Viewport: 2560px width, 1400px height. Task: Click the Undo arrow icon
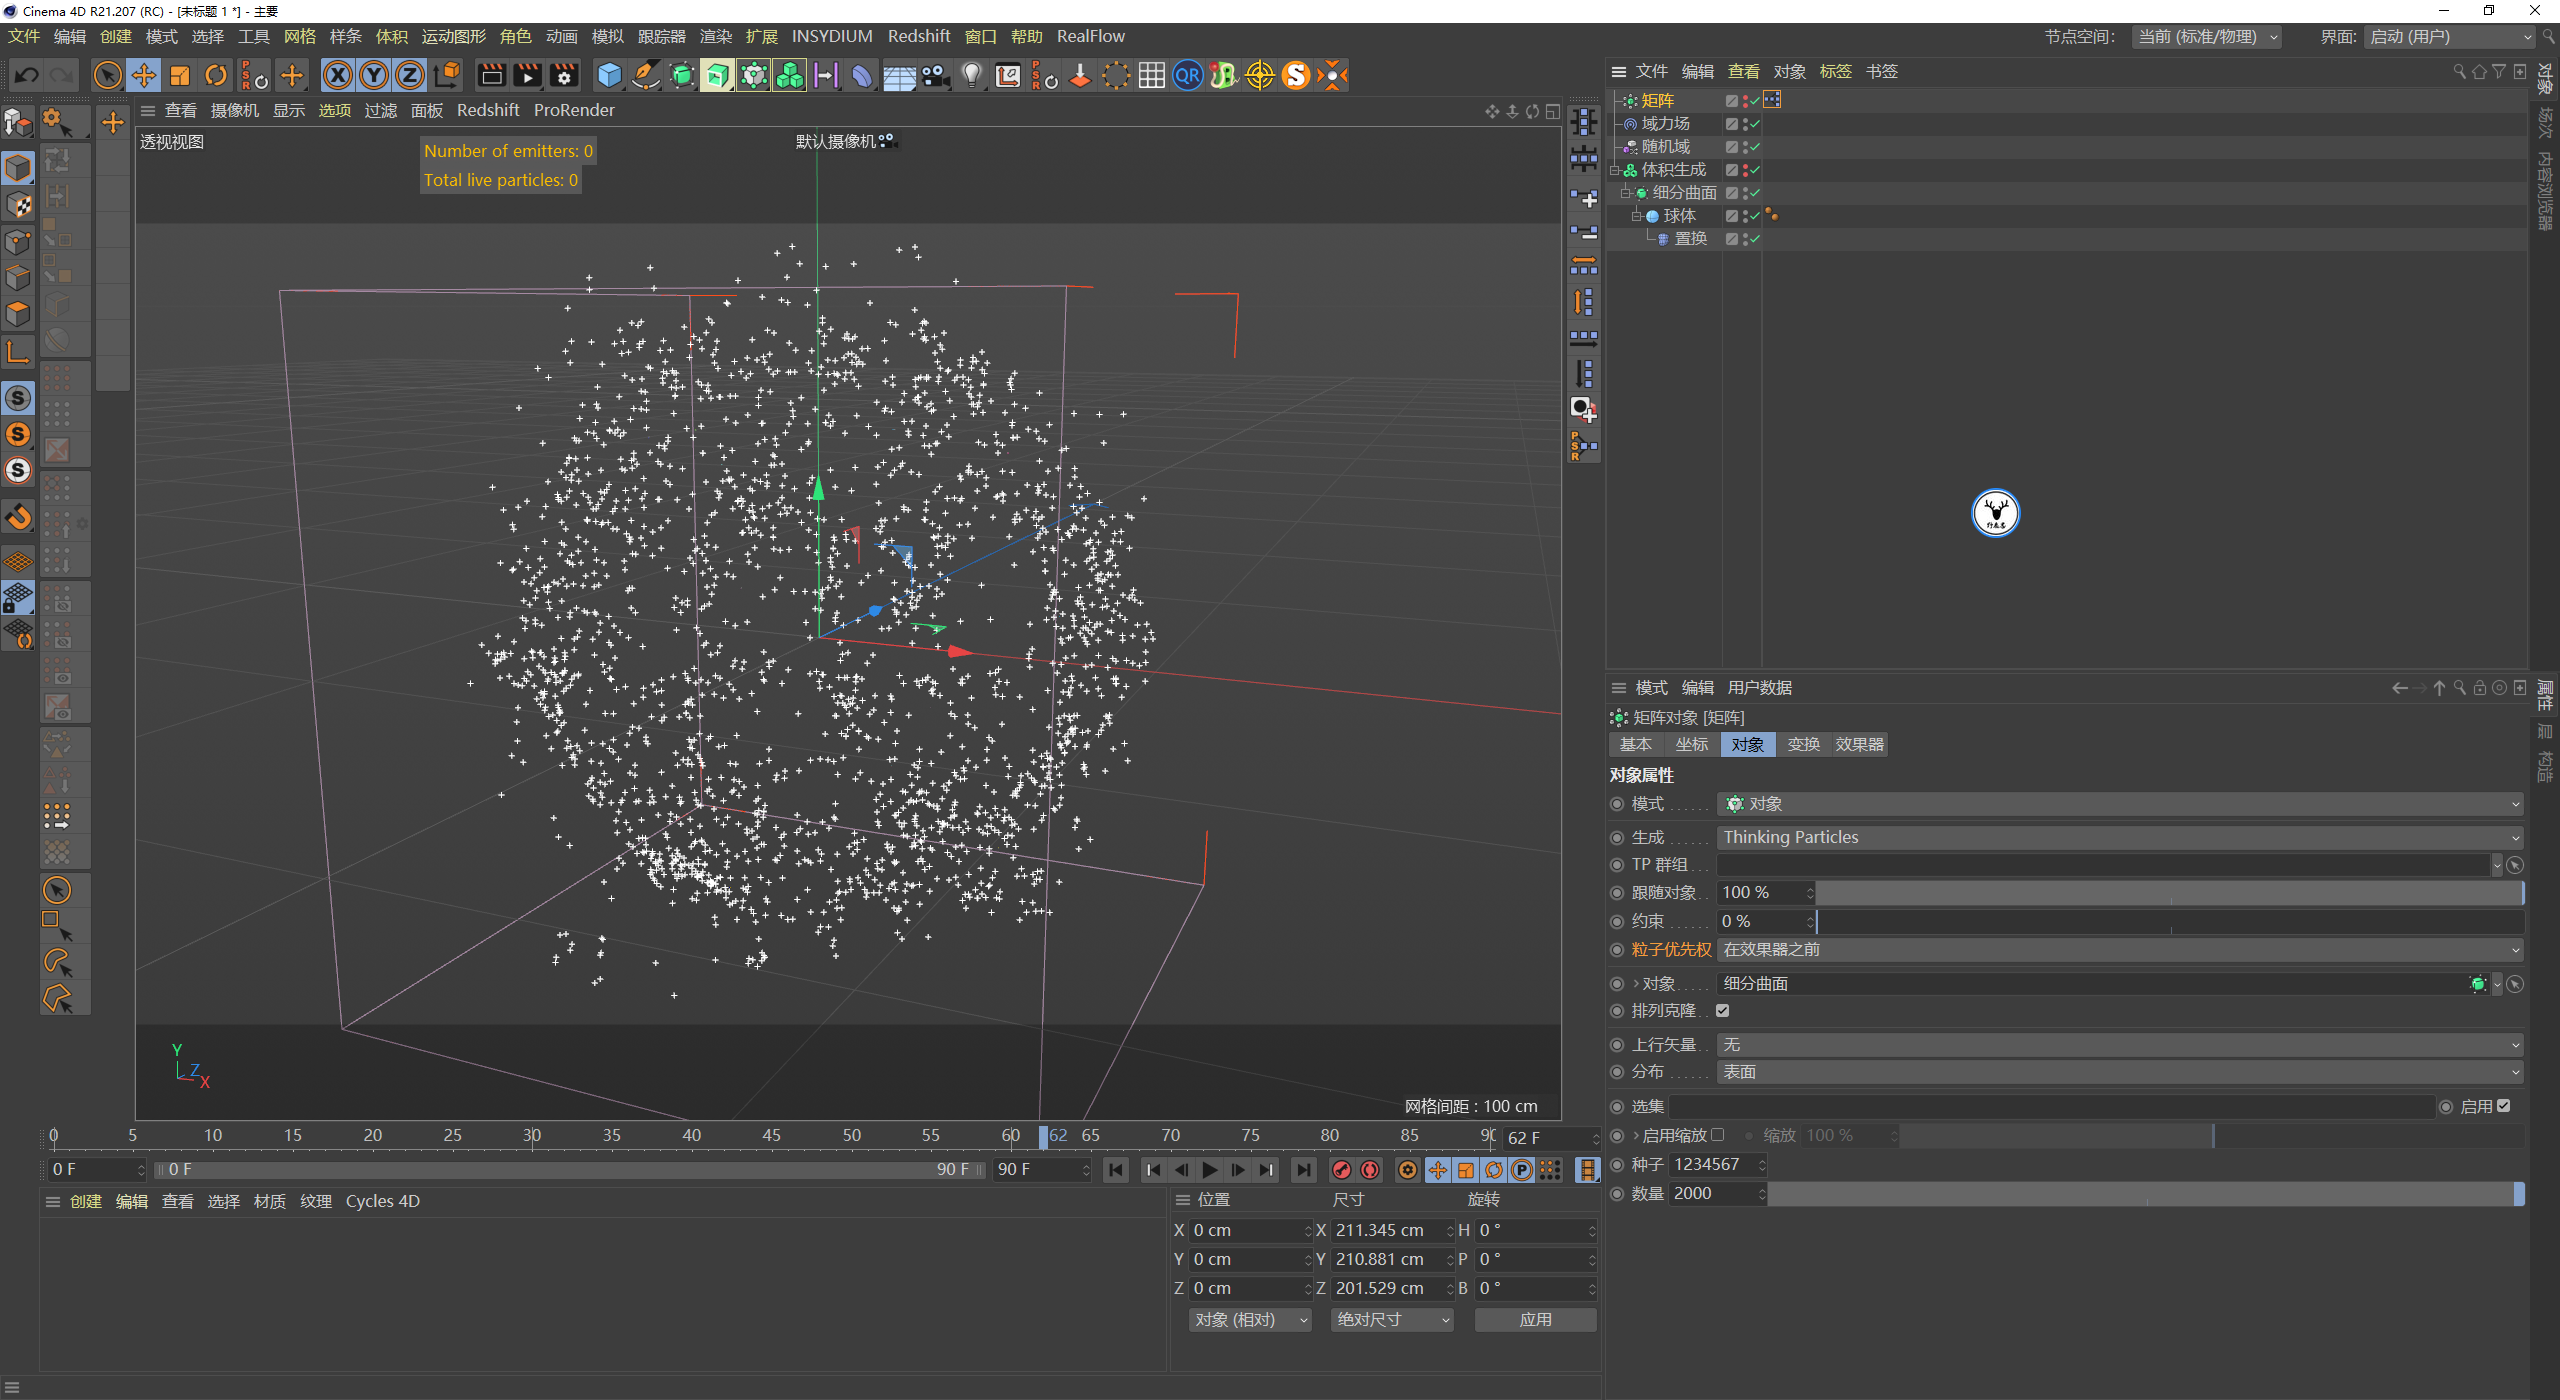click(x=27, y=75)
